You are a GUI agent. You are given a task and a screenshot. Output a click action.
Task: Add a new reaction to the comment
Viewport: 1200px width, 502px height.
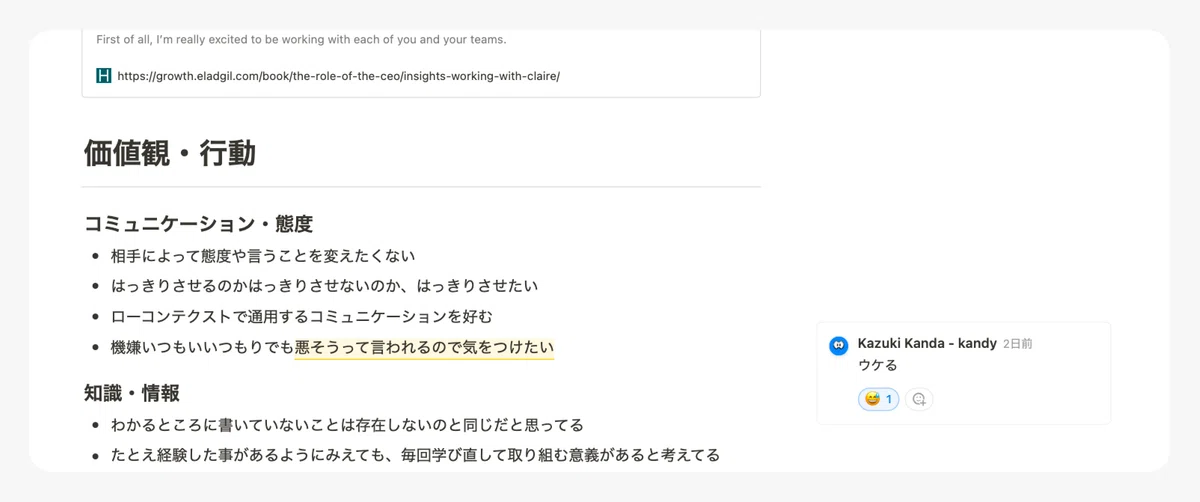click(x=919, y=399)
